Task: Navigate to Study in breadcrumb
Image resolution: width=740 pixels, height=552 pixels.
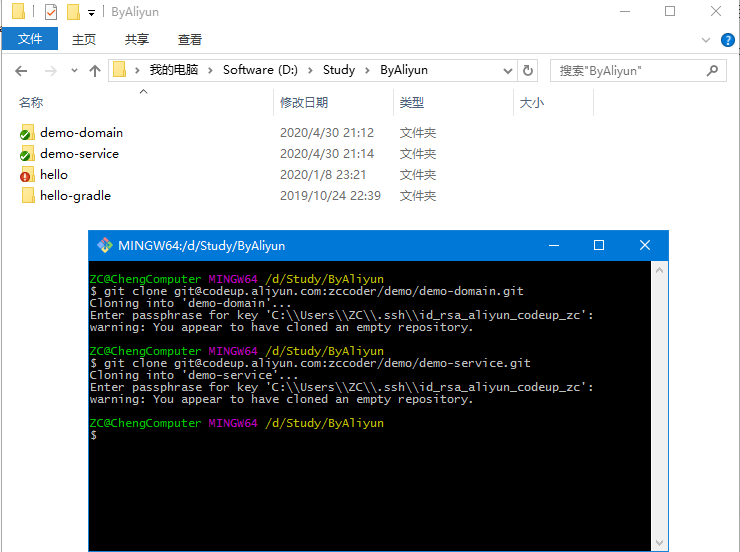Action: coord(339,70)
